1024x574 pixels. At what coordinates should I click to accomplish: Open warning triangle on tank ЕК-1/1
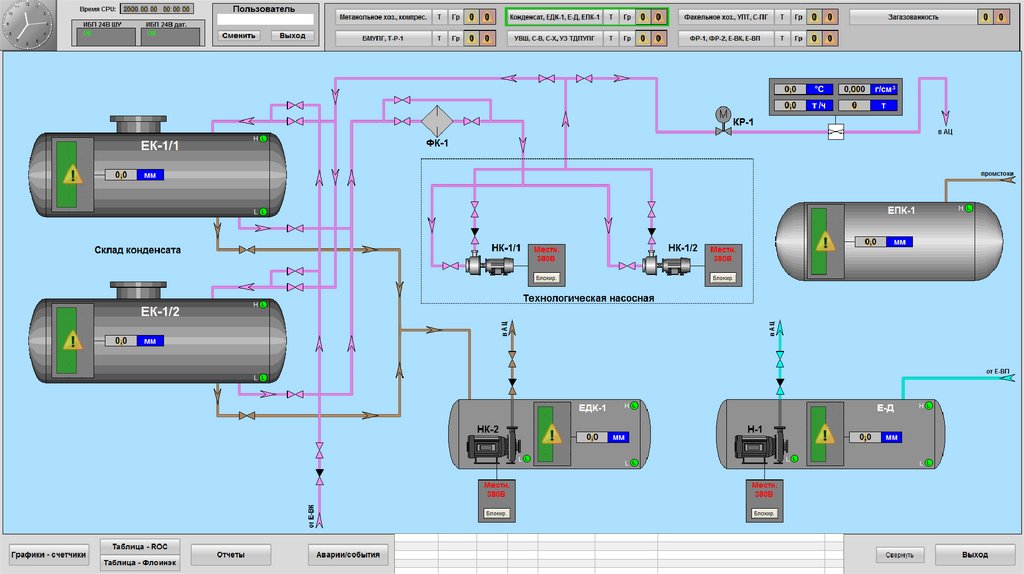coord(72,175)
